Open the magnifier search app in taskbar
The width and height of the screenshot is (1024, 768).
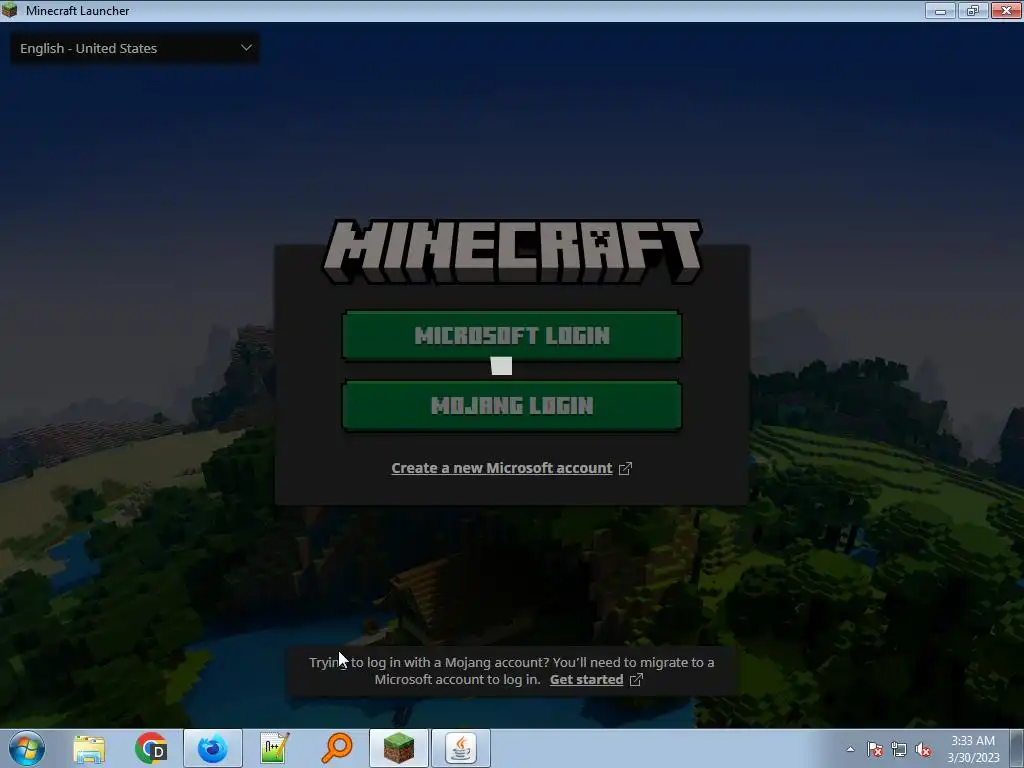pyautogui.click(x=337, y=748)
